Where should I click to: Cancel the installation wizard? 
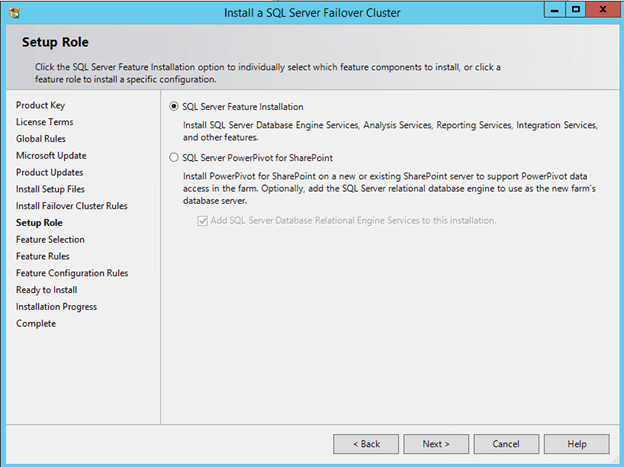506,444
